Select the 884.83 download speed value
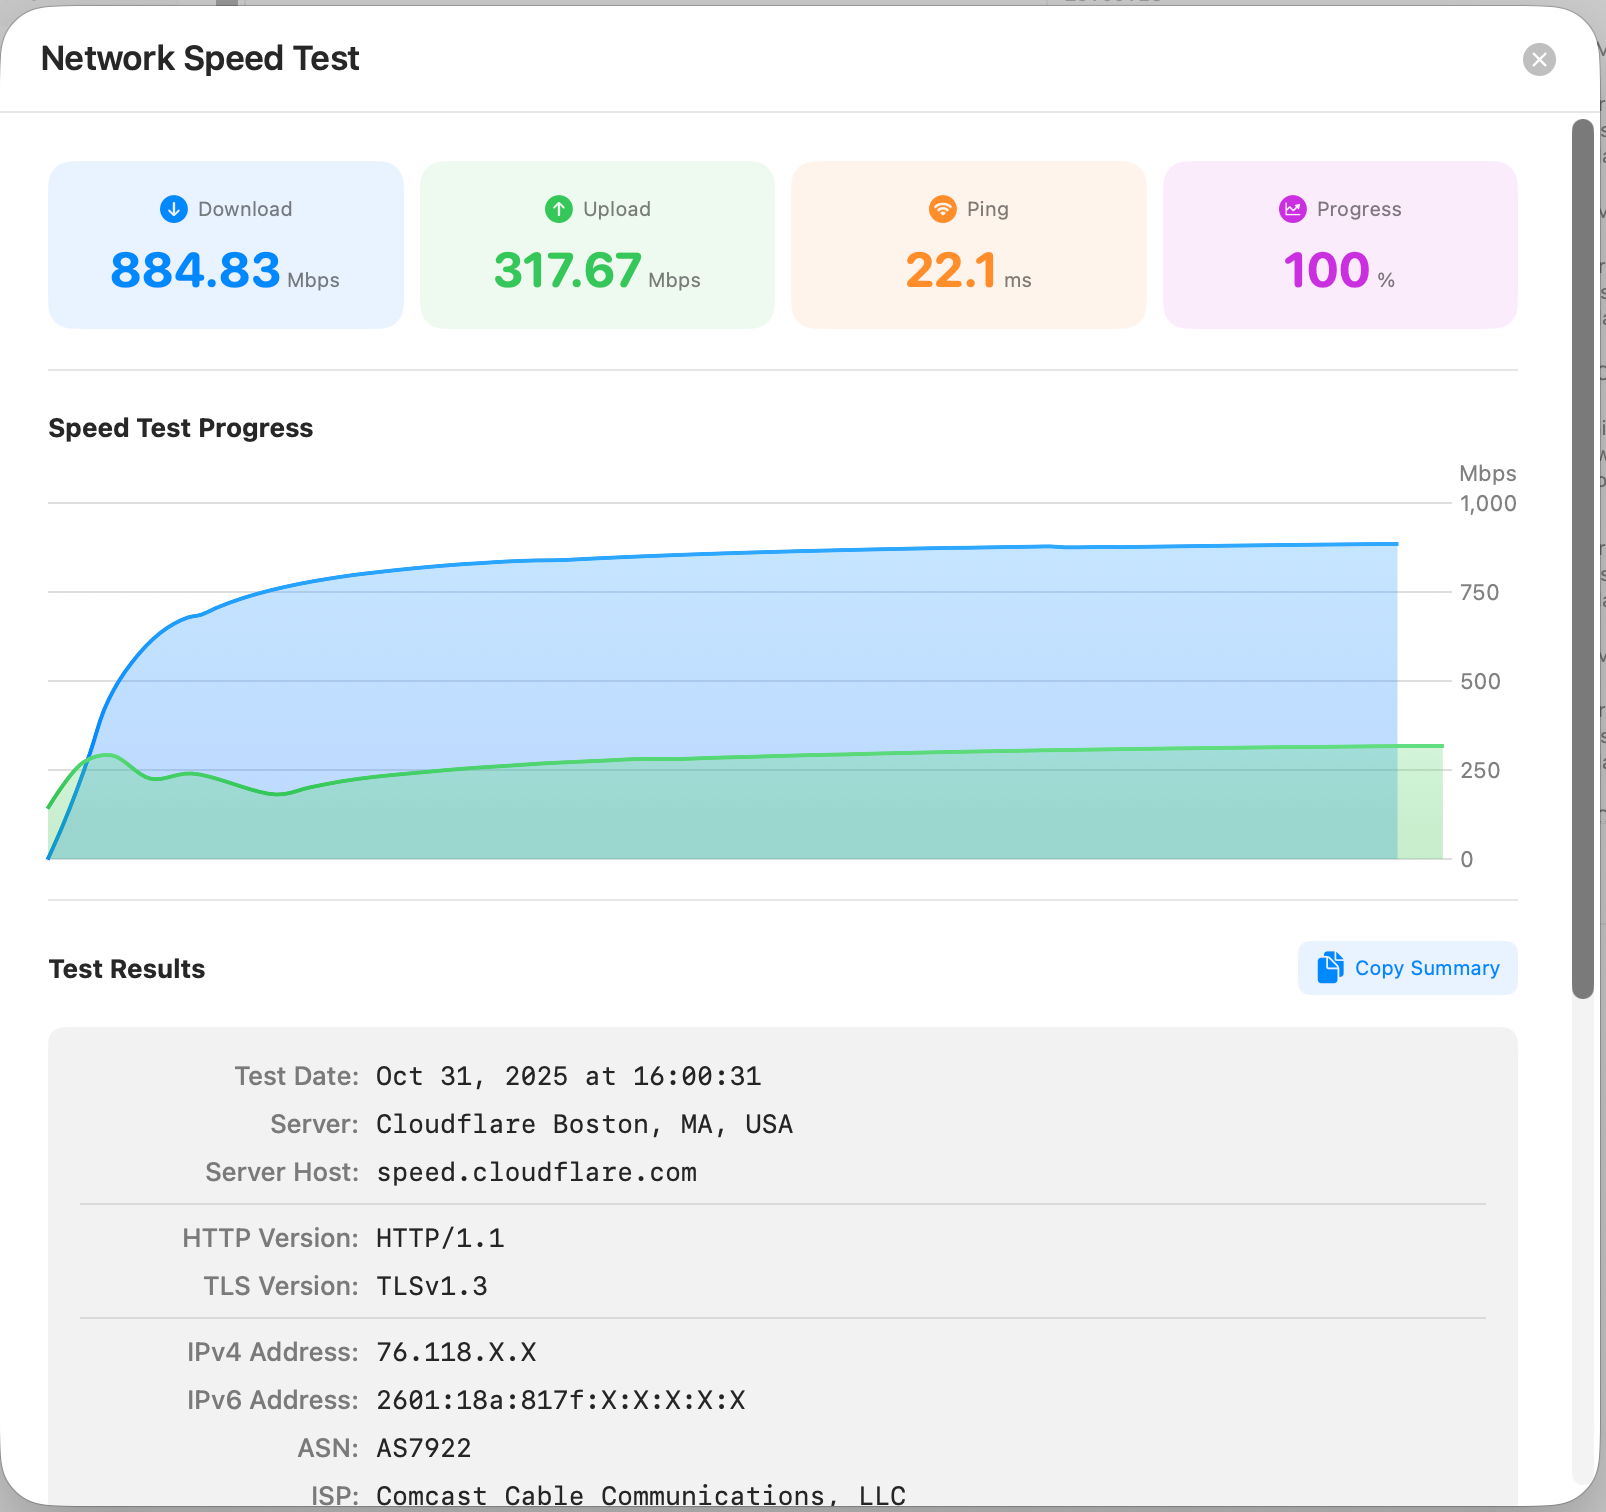1606x1512 pixels. 195,271
